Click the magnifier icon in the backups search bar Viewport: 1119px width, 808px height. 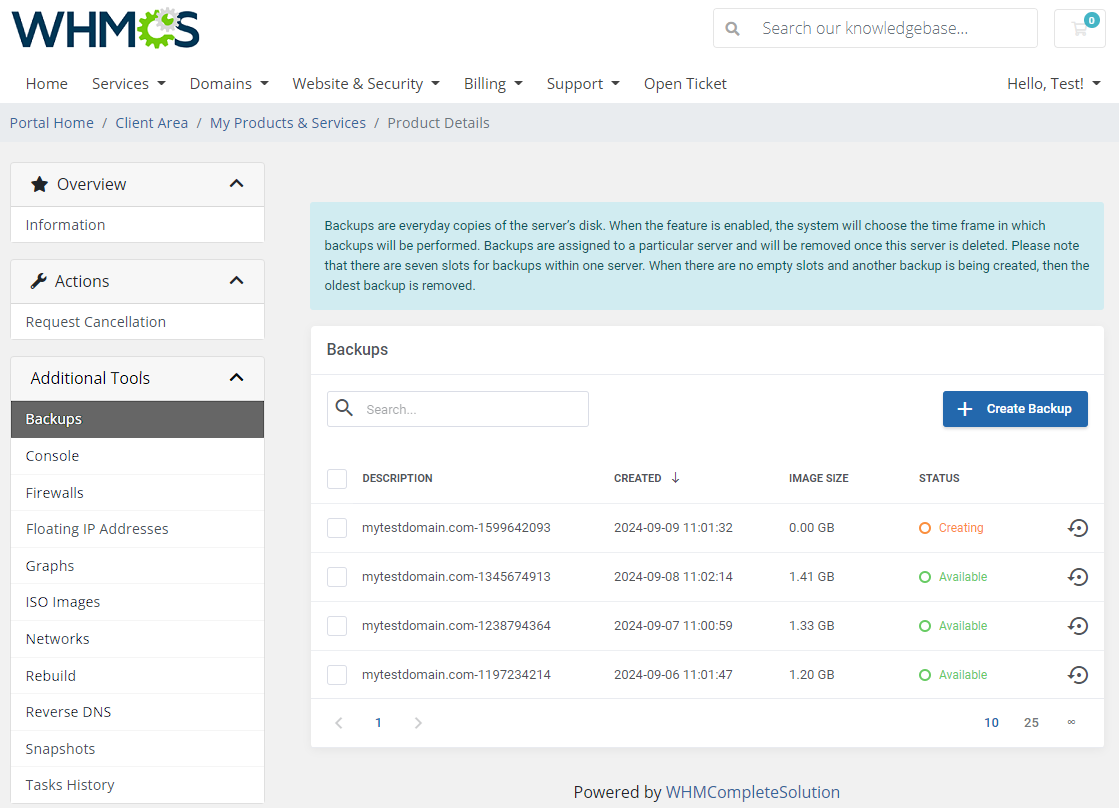(345, 408)
